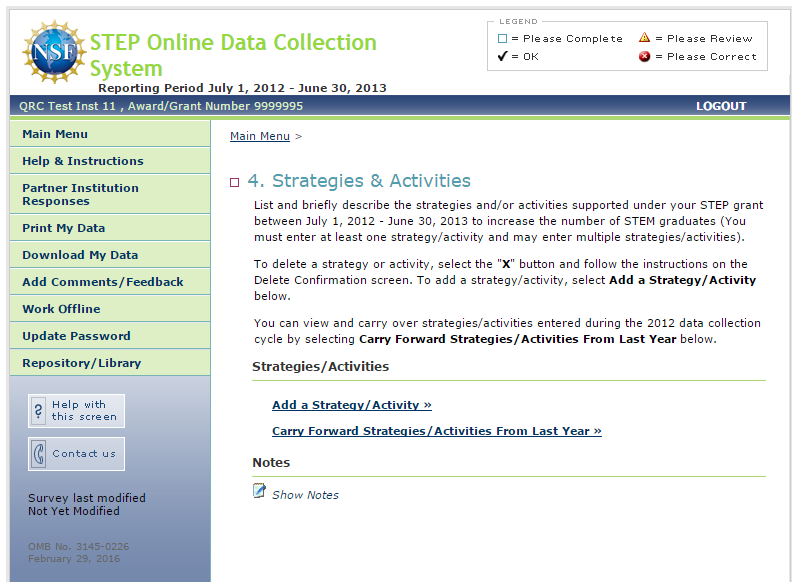794x582 pixels.
Task: Click the LOGOUT button
Action: click(721, 106)
